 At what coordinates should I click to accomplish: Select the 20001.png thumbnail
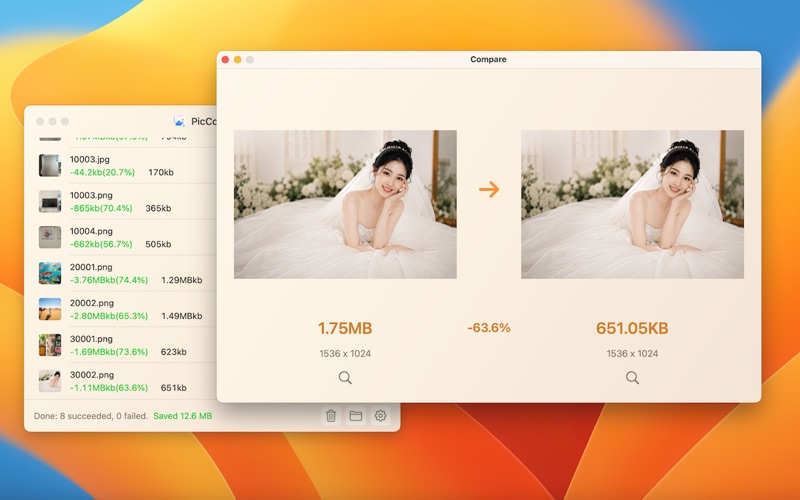tap(50, 273)
